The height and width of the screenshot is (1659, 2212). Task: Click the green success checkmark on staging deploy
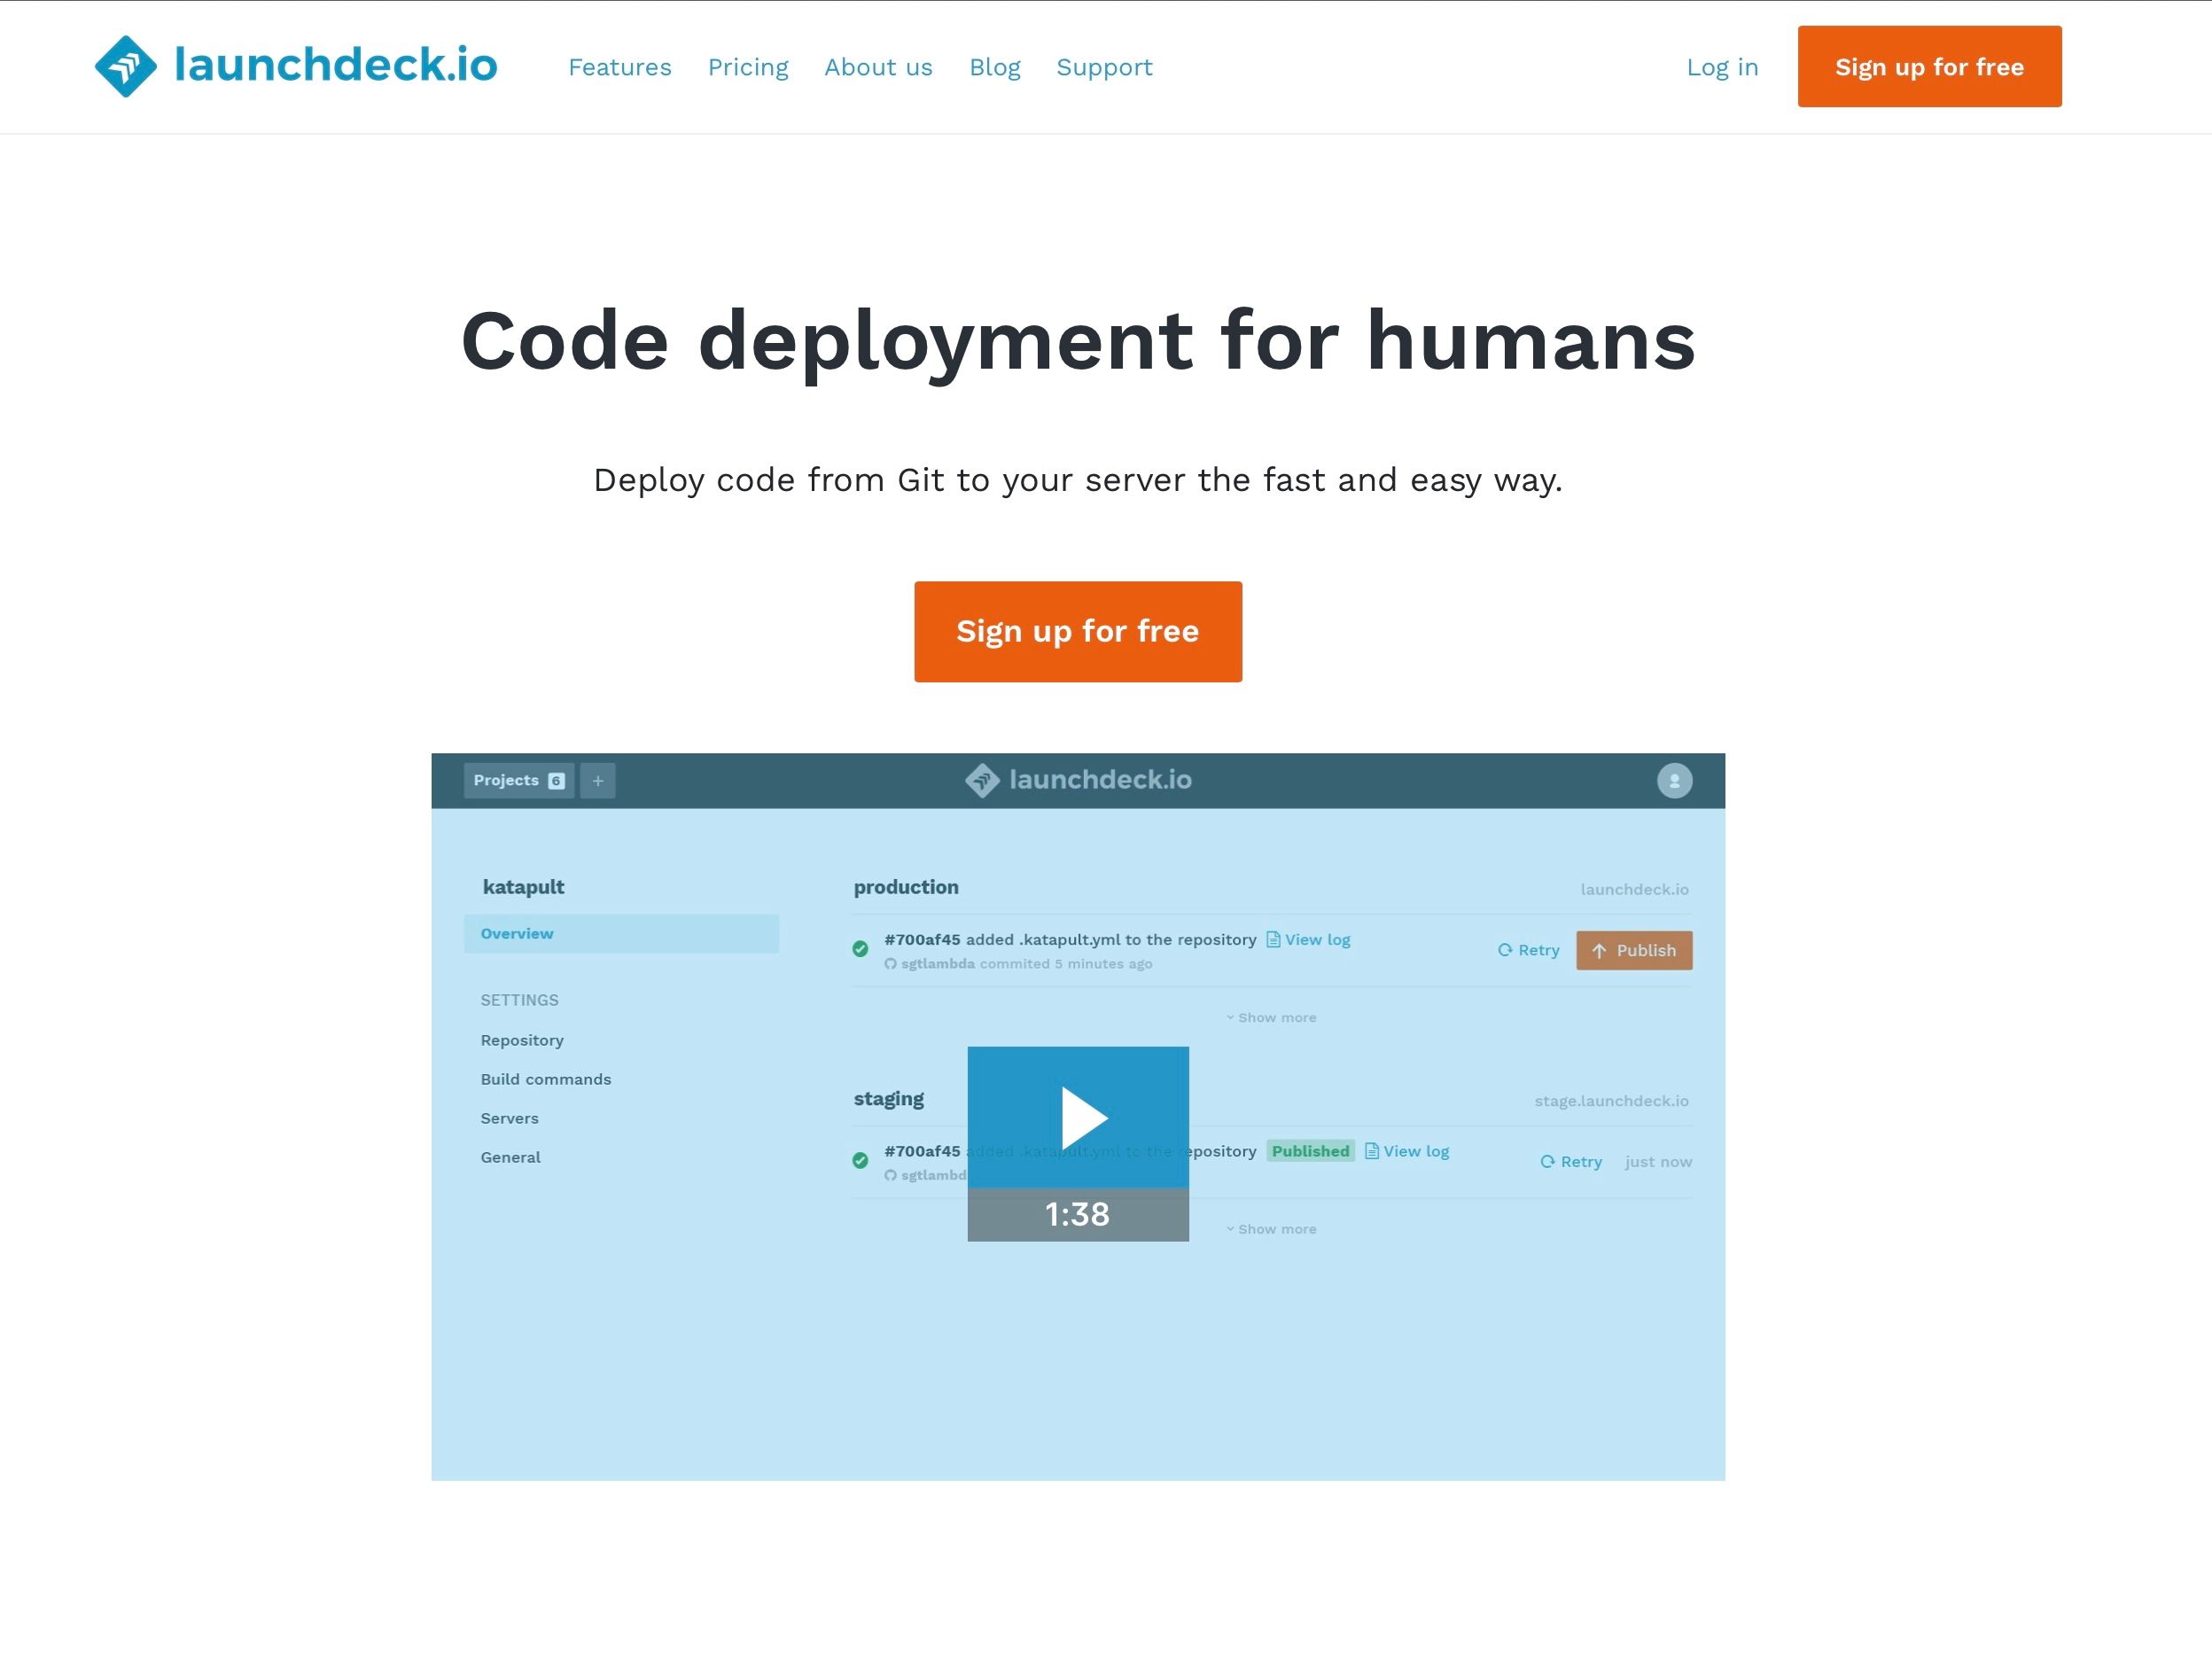coord(860,1162)
